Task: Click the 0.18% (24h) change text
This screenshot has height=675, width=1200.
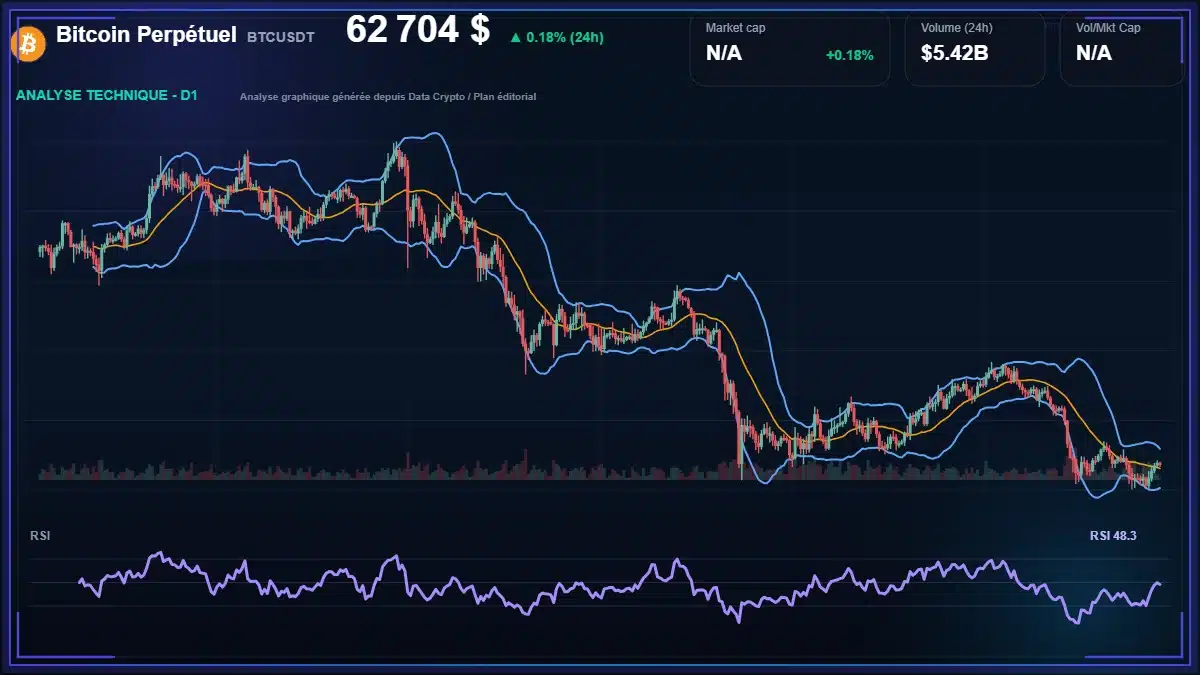Action: (565, 38)
